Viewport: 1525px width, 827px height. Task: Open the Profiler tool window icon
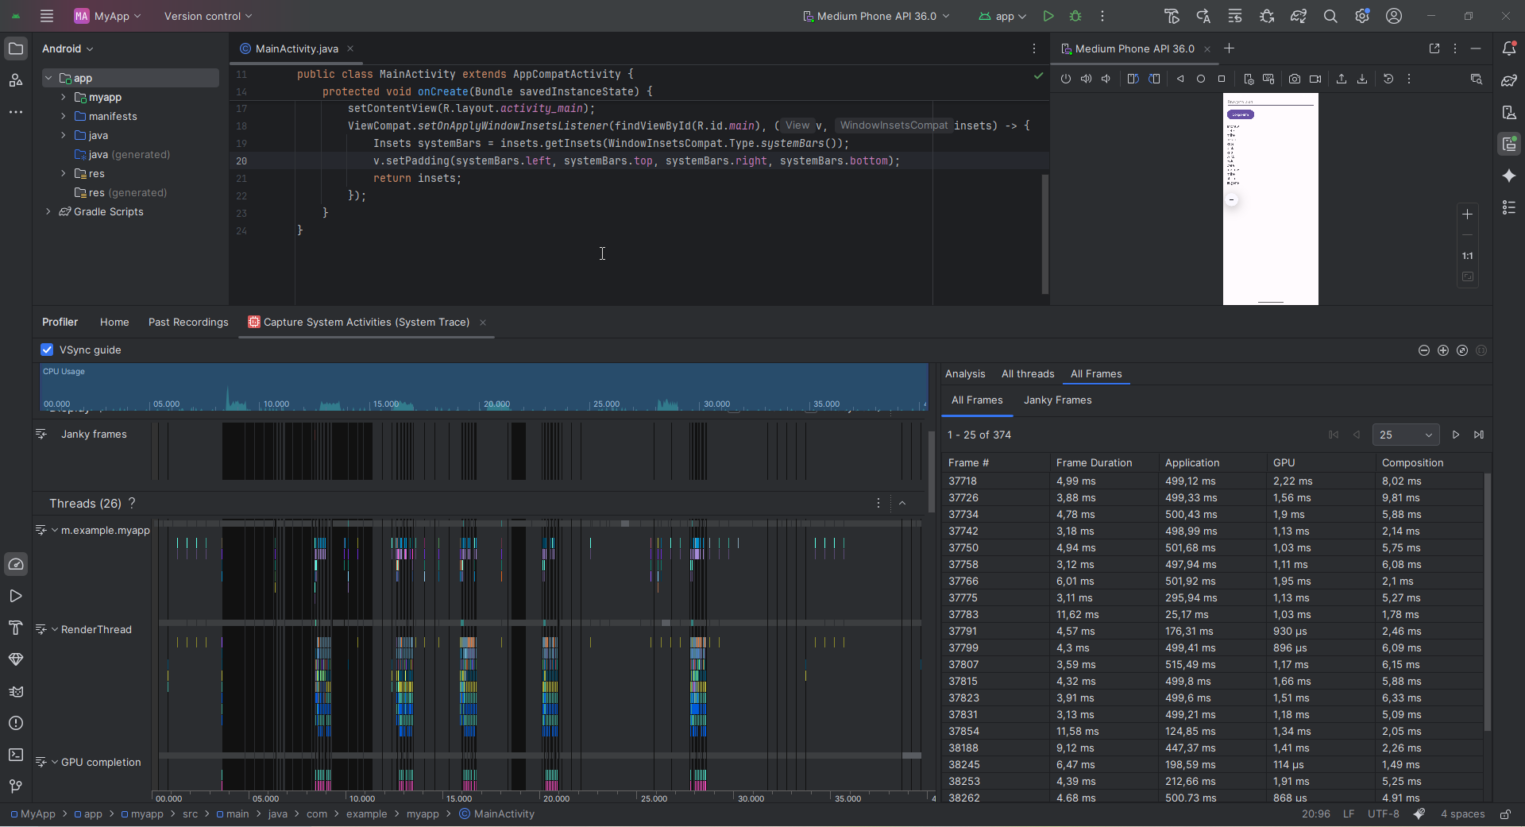pos(15,564)
